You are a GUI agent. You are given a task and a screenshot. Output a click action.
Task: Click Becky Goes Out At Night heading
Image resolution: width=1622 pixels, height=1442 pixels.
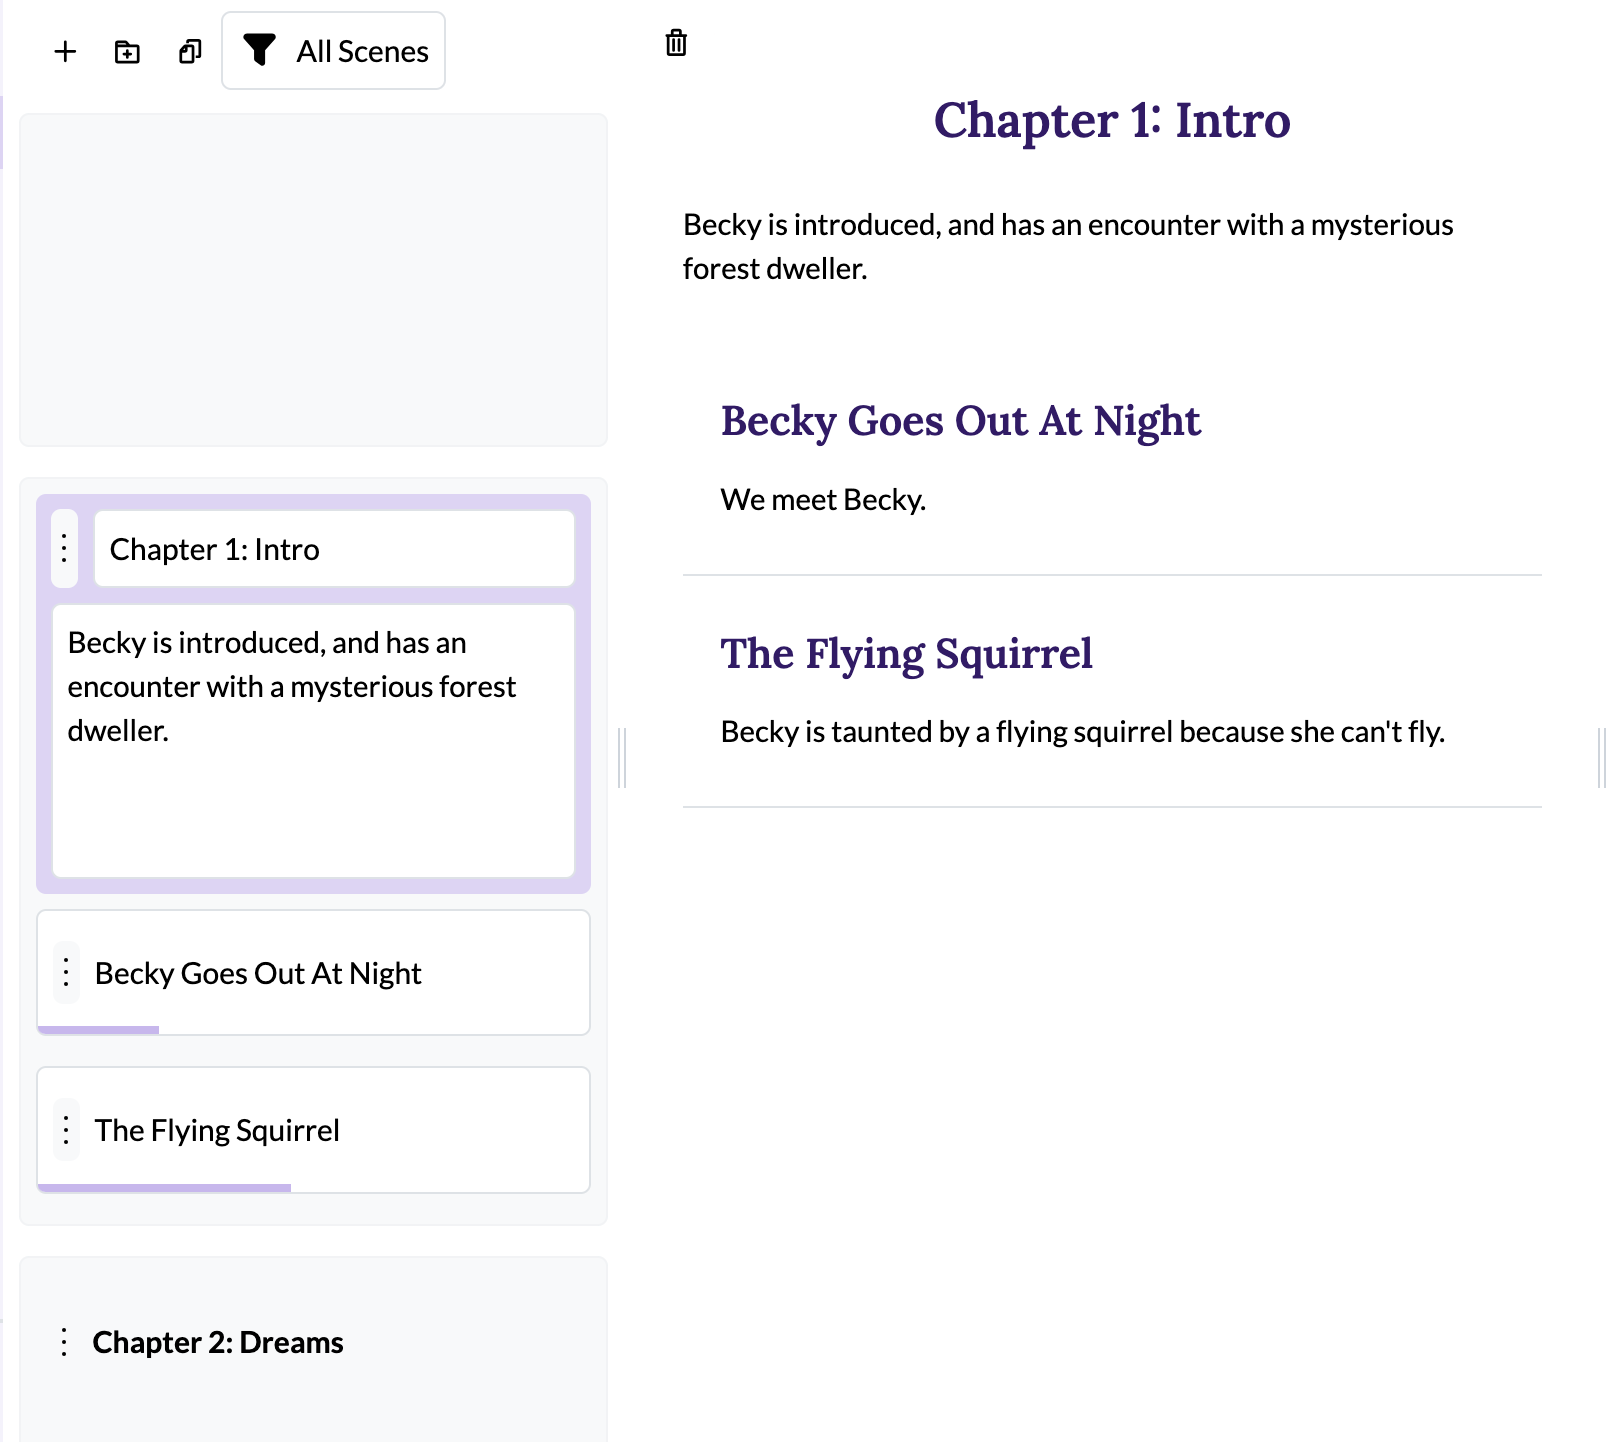960,421
